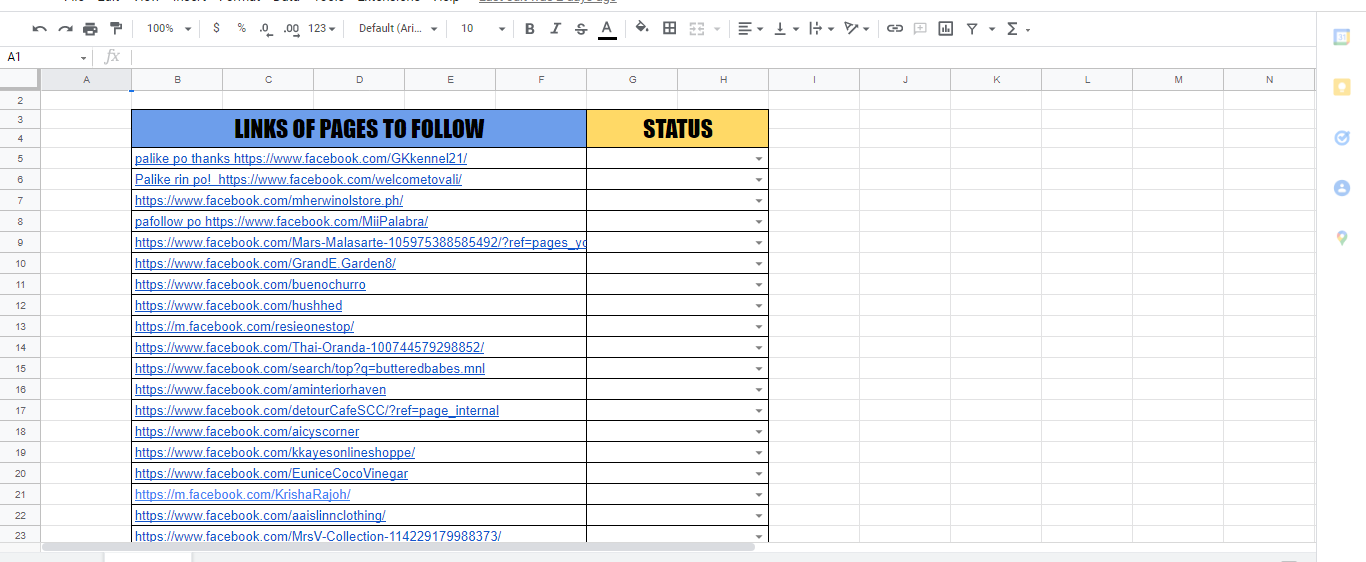Open Google Keep in side panel

pos(1342,87)
